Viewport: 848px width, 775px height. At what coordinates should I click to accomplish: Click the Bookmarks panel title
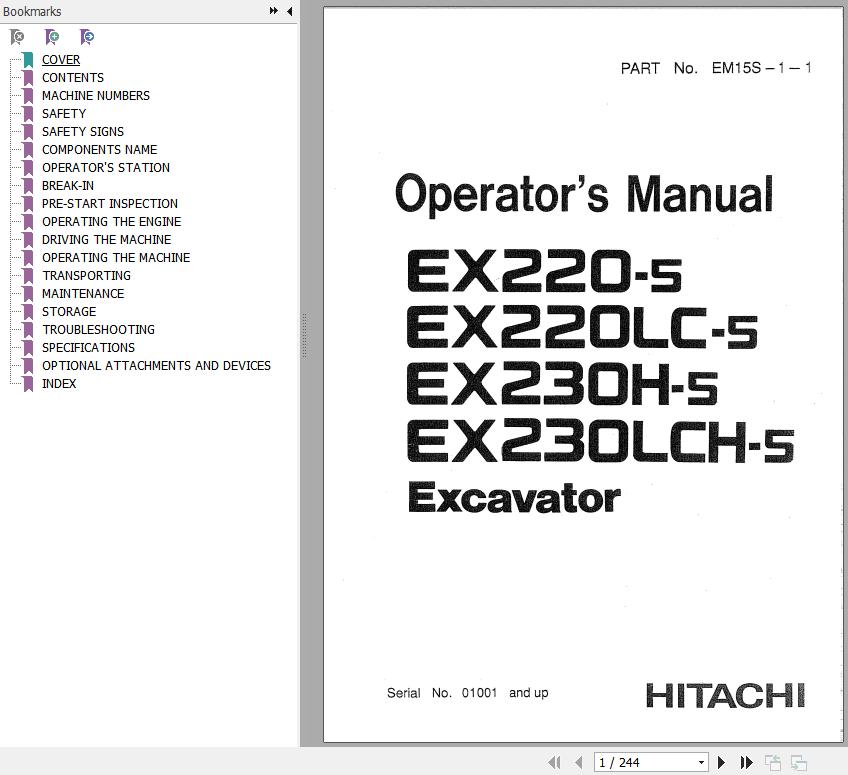click(x=32, y=11)
